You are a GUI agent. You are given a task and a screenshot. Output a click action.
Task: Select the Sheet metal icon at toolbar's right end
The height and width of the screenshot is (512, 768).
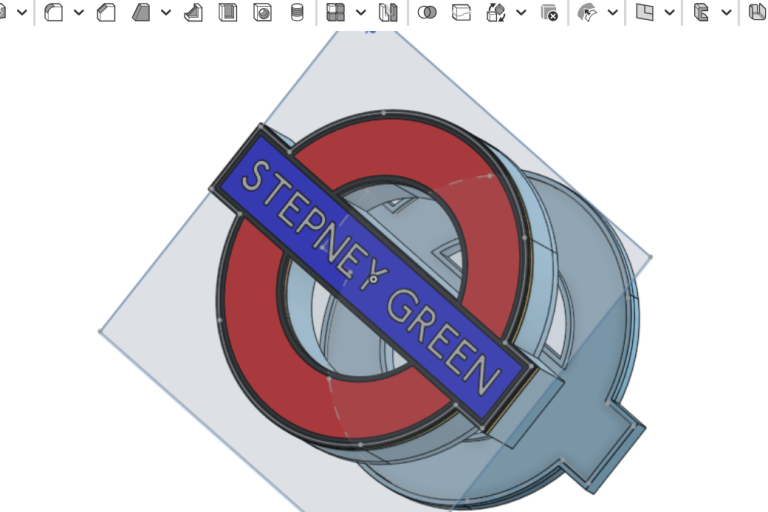[758, 12]
